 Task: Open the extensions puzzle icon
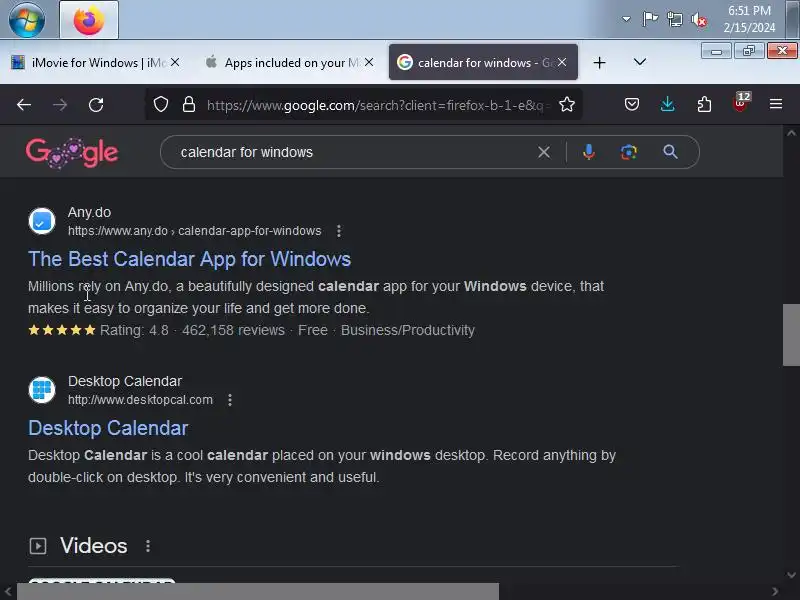point(704,105)
